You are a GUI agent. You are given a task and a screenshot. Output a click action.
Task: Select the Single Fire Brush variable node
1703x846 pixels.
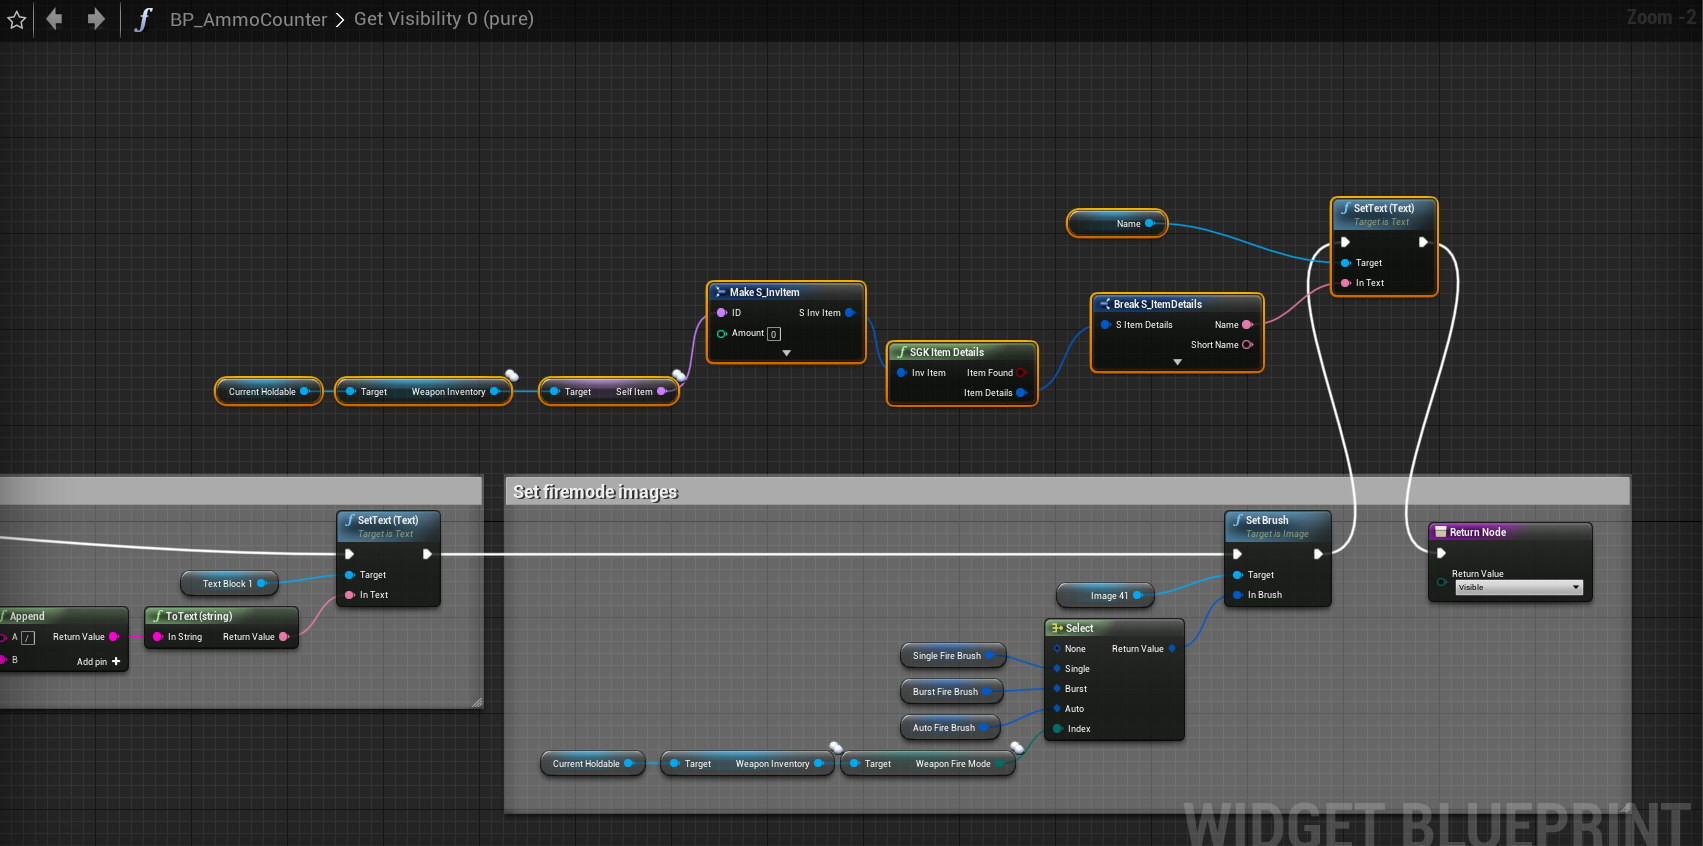click(946, 656)
